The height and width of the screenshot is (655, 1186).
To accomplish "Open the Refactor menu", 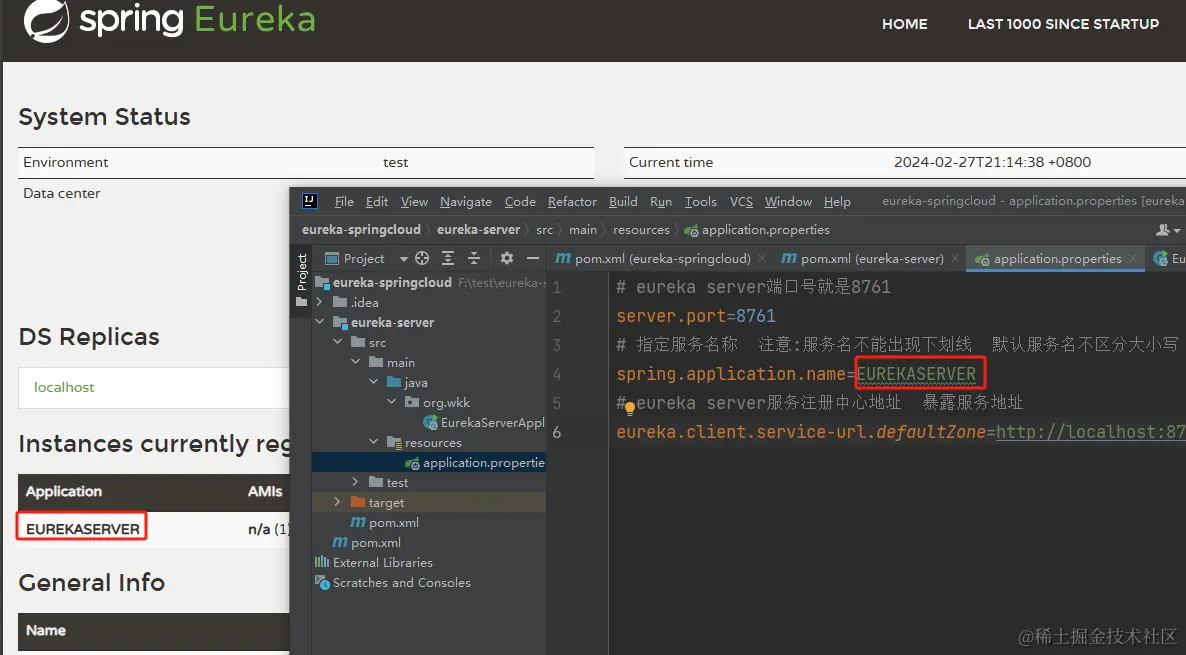I will coord(573,201).
